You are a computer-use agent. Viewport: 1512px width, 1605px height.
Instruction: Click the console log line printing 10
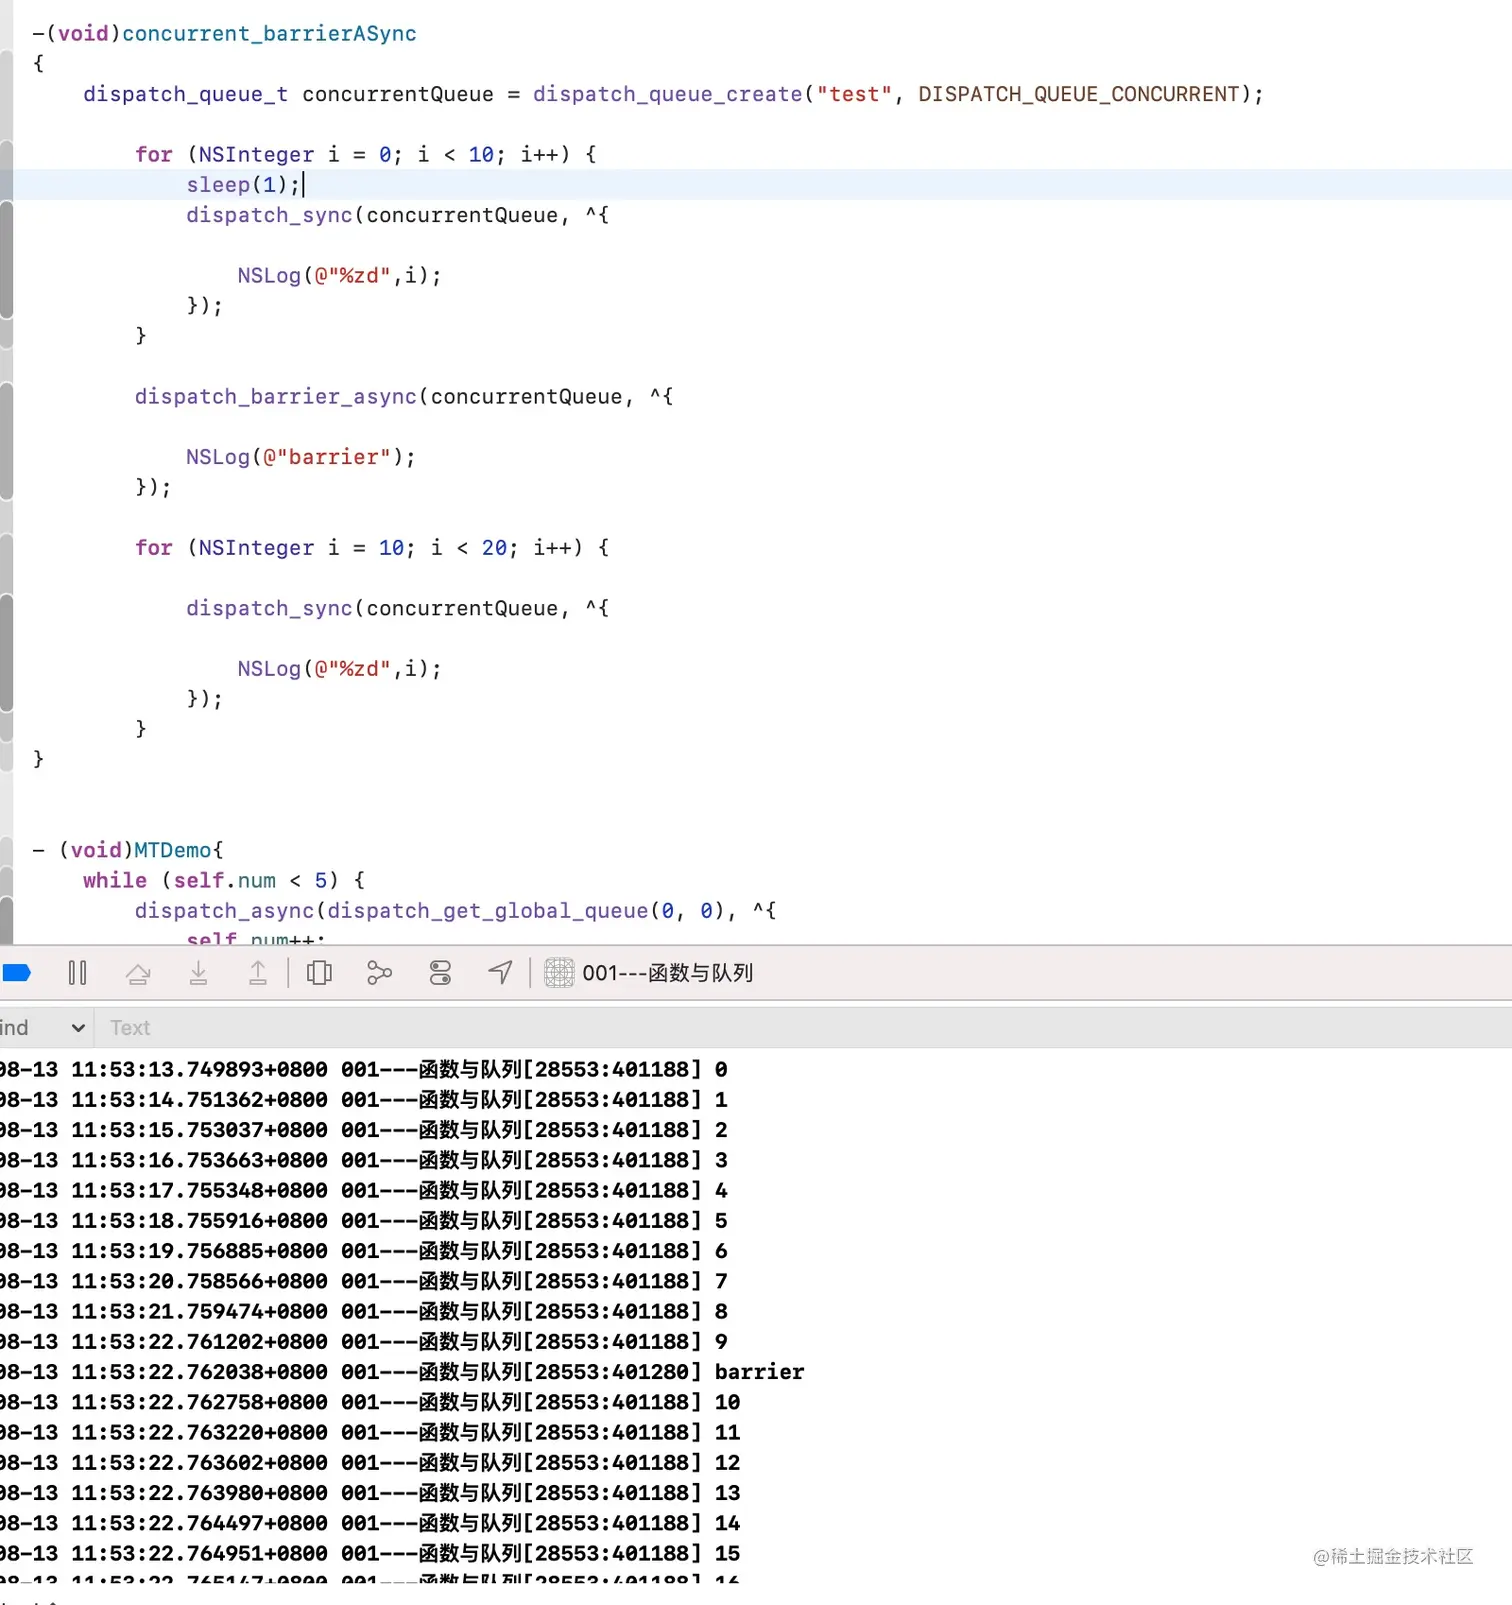point(370,1402)
